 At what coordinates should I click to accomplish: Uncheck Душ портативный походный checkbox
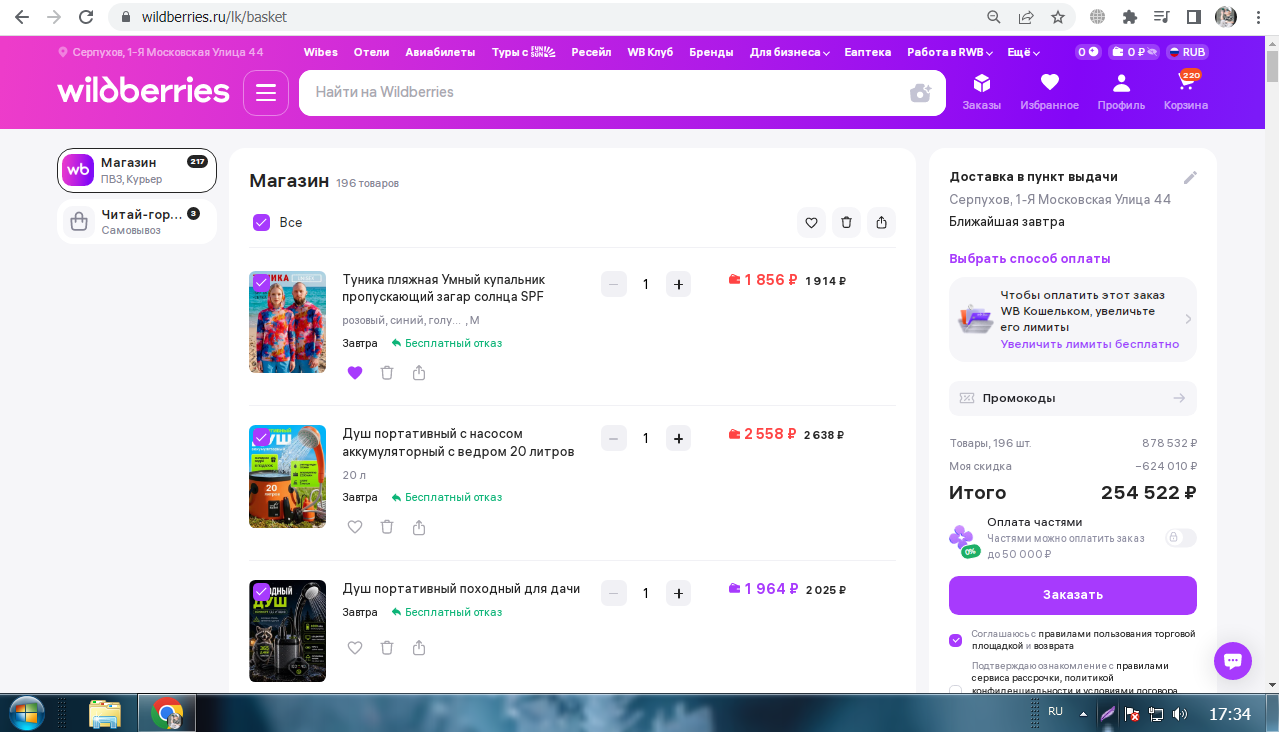261,592
